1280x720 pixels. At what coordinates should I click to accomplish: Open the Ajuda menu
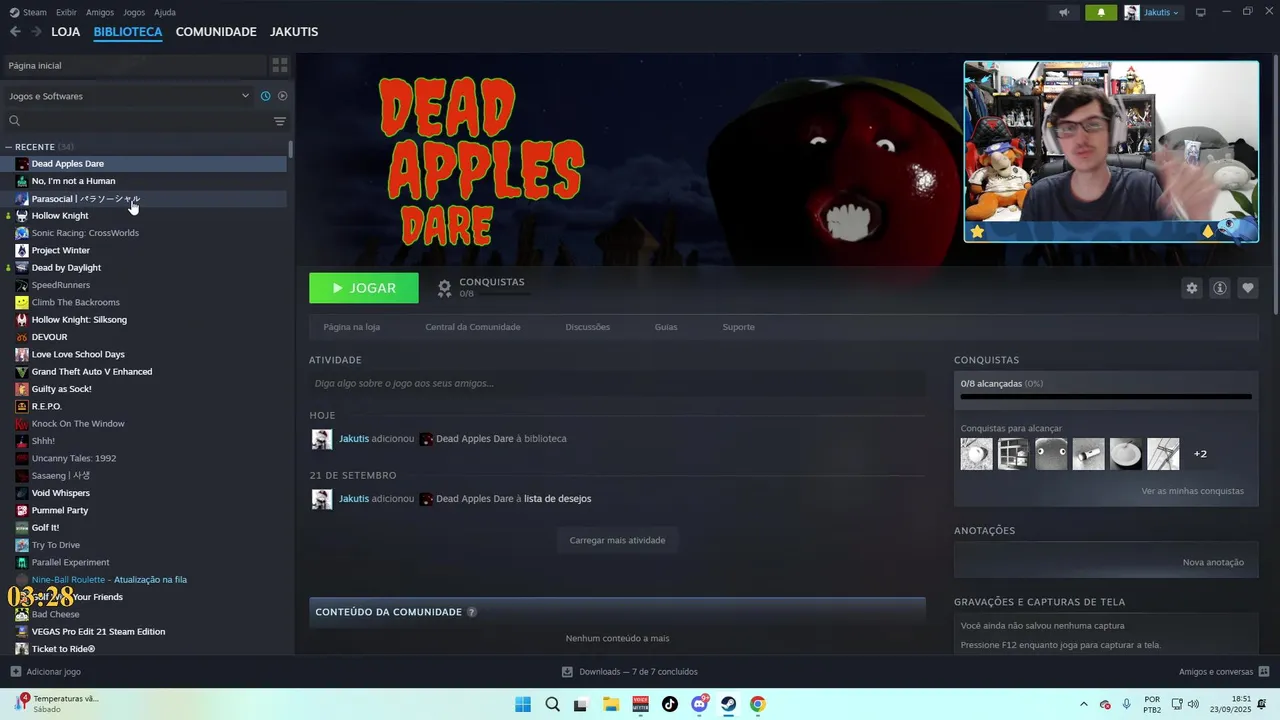[x=165, y=12]
